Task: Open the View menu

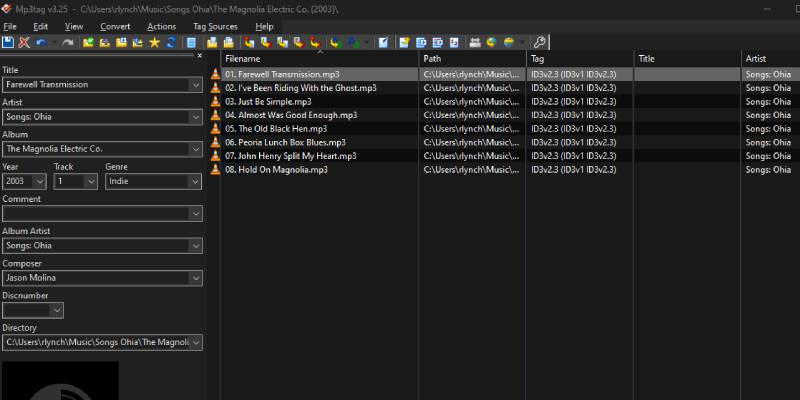Action: [x=74, y=27]
